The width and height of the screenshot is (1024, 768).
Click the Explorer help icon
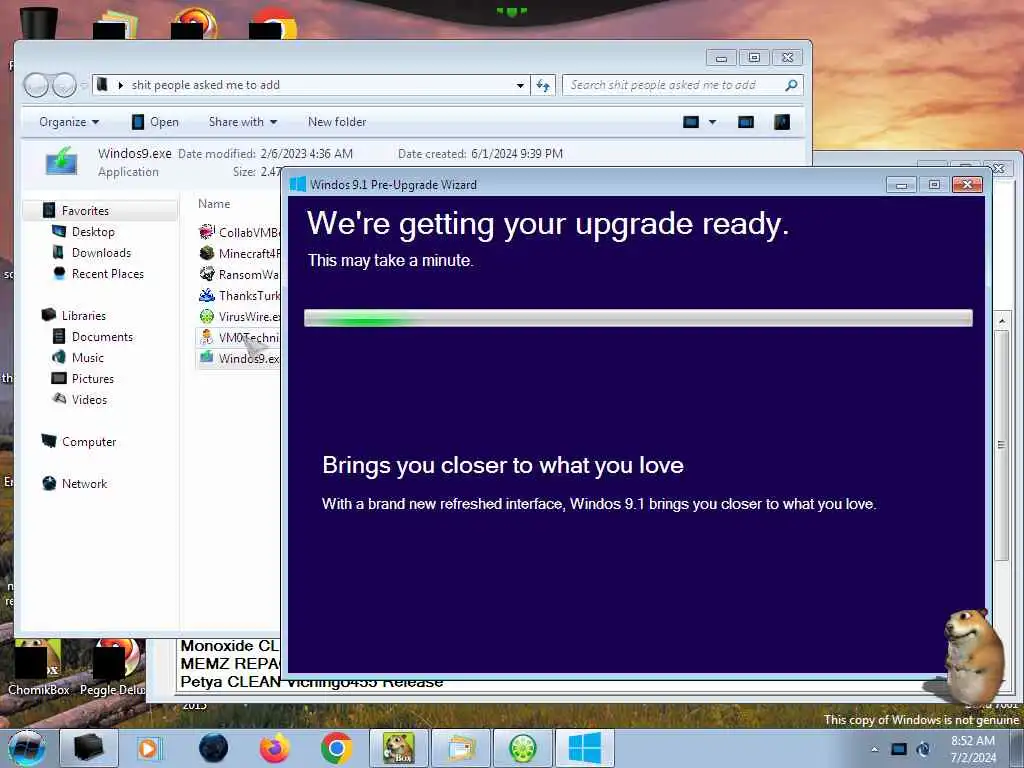pos(782,122)
